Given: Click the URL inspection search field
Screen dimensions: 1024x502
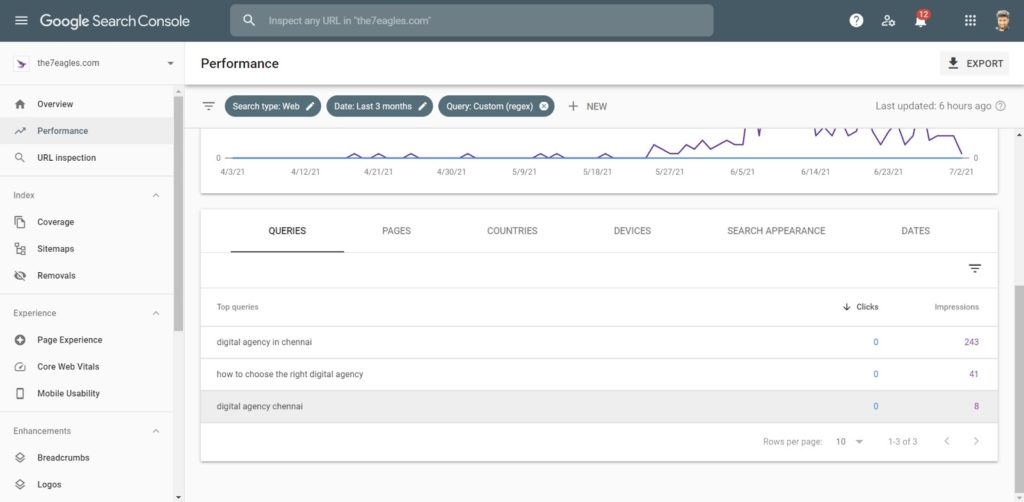Looking at the screenshot, I should 470,20.
